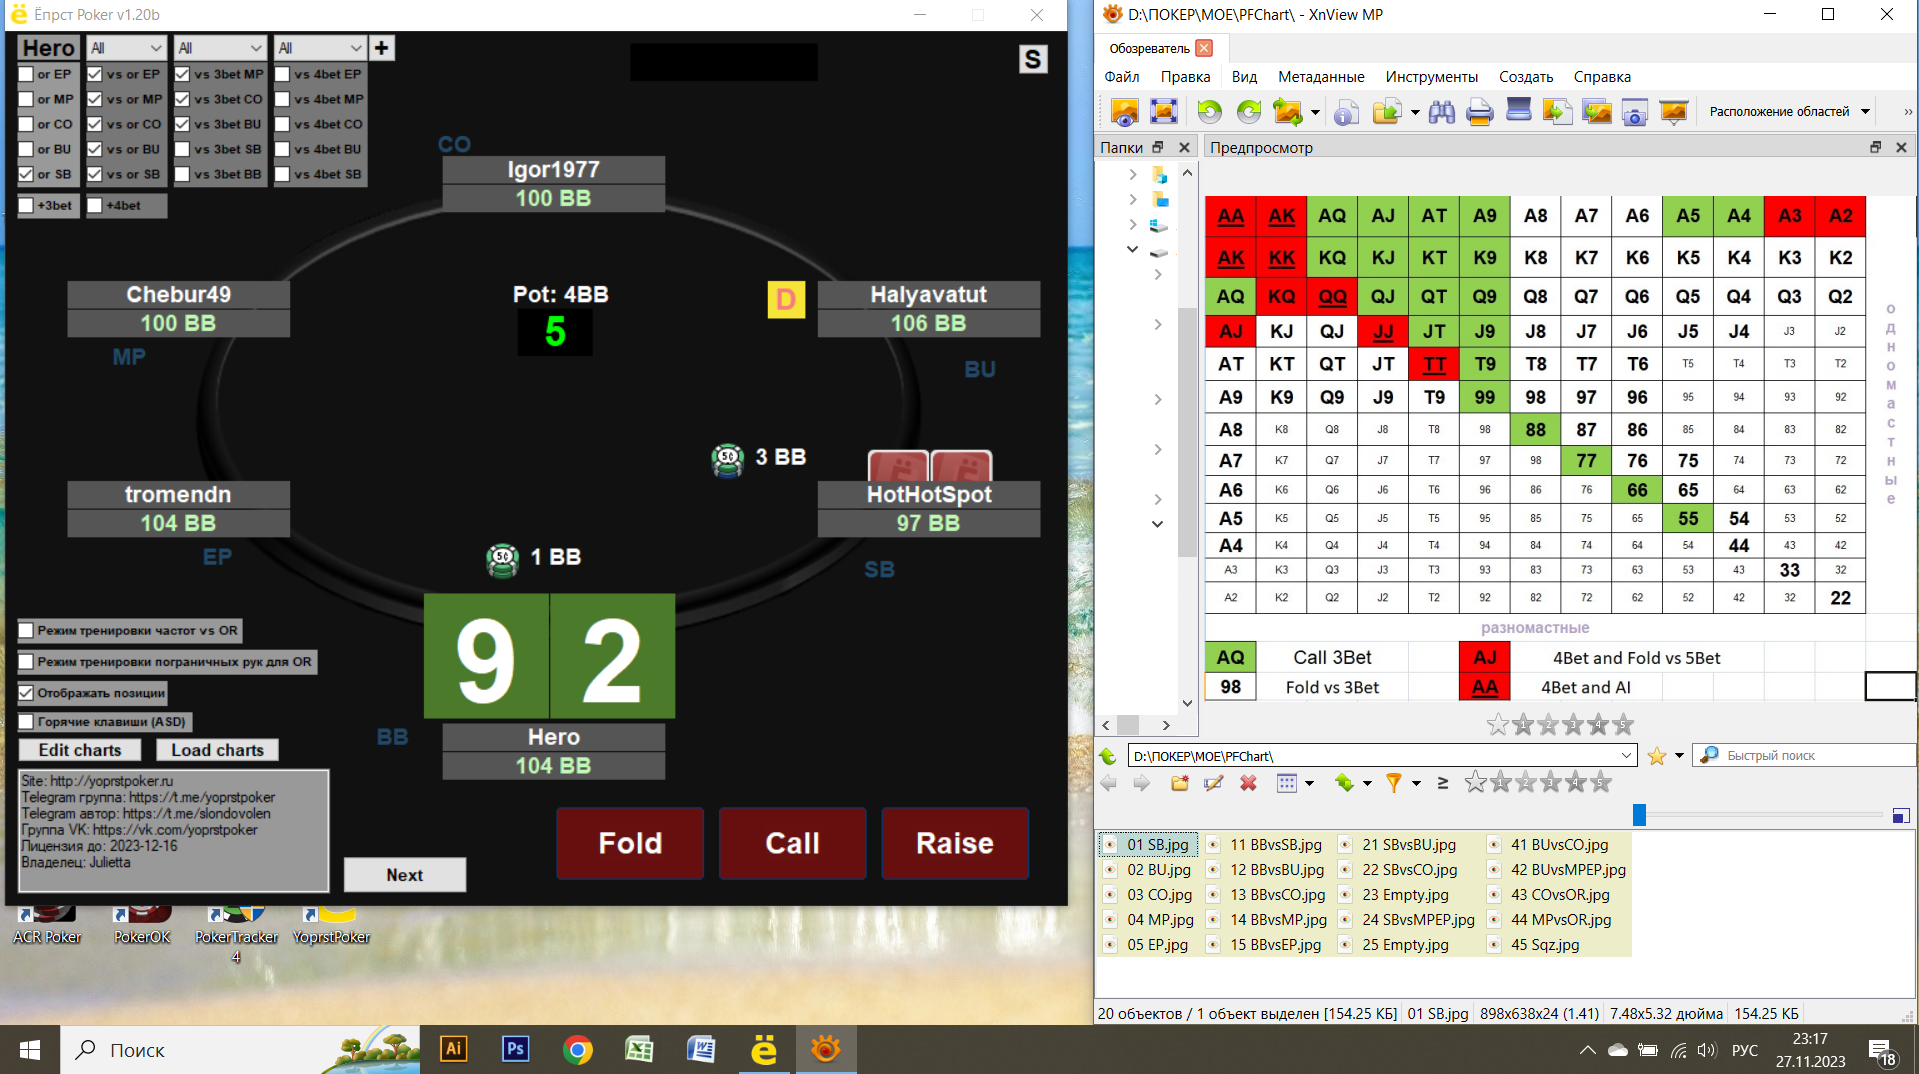Click the 'Edit charts' button
This screenshot has width=1919, height=1074.
coord(80,750)
